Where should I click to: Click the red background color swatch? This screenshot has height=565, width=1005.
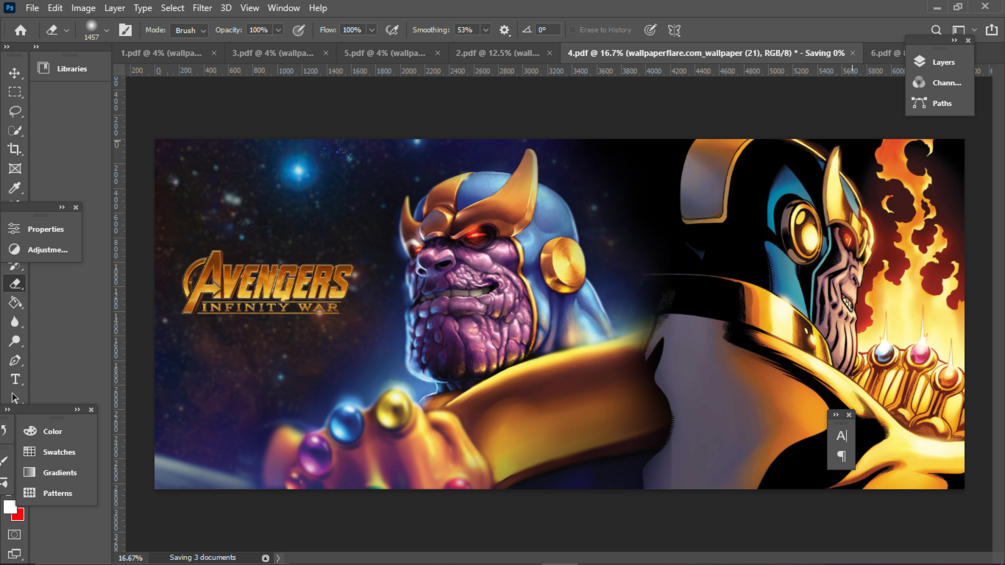[19, 515]
